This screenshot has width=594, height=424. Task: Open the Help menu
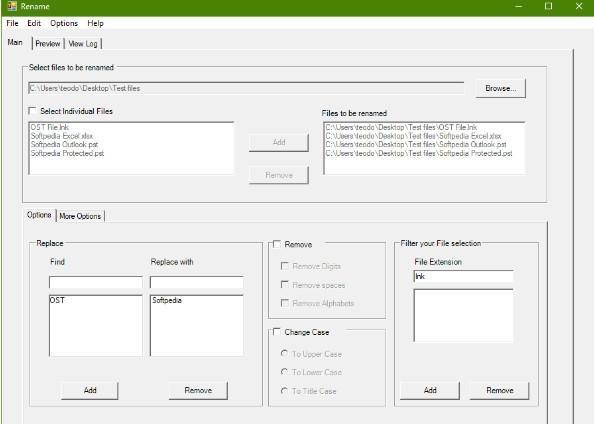click(x=95, y=23)
